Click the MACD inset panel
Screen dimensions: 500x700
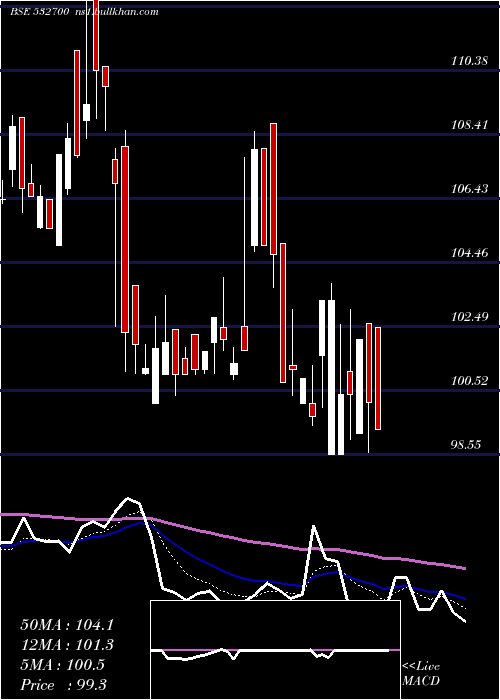click(275, 650)
